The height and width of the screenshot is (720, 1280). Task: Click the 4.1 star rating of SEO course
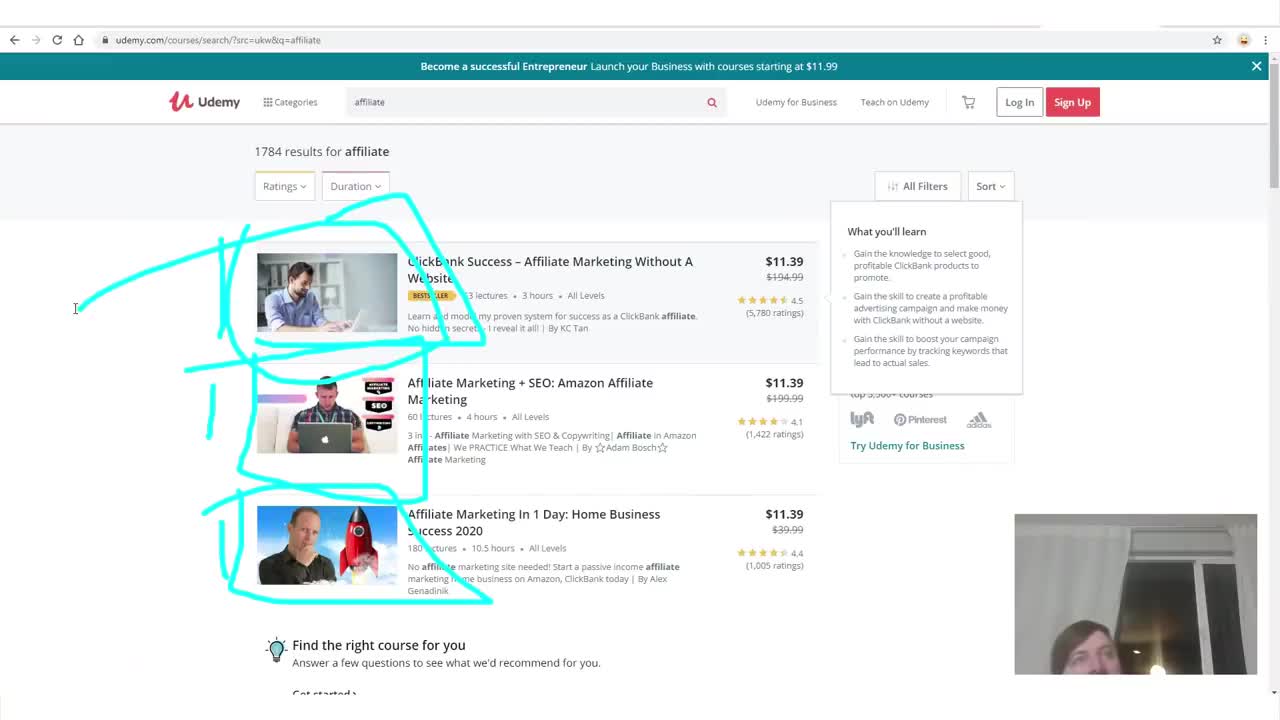pos(770,422)
